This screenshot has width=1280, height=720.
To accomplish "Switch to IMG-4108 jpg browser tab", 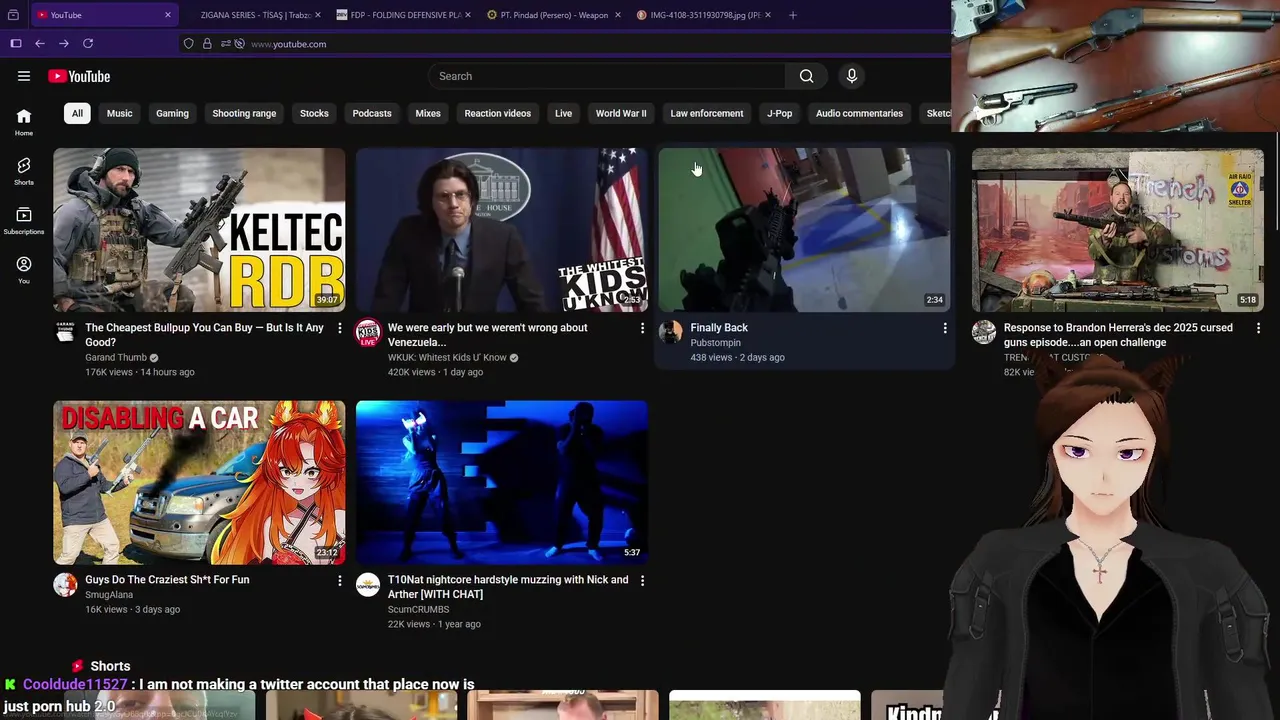I will (705, 15).
